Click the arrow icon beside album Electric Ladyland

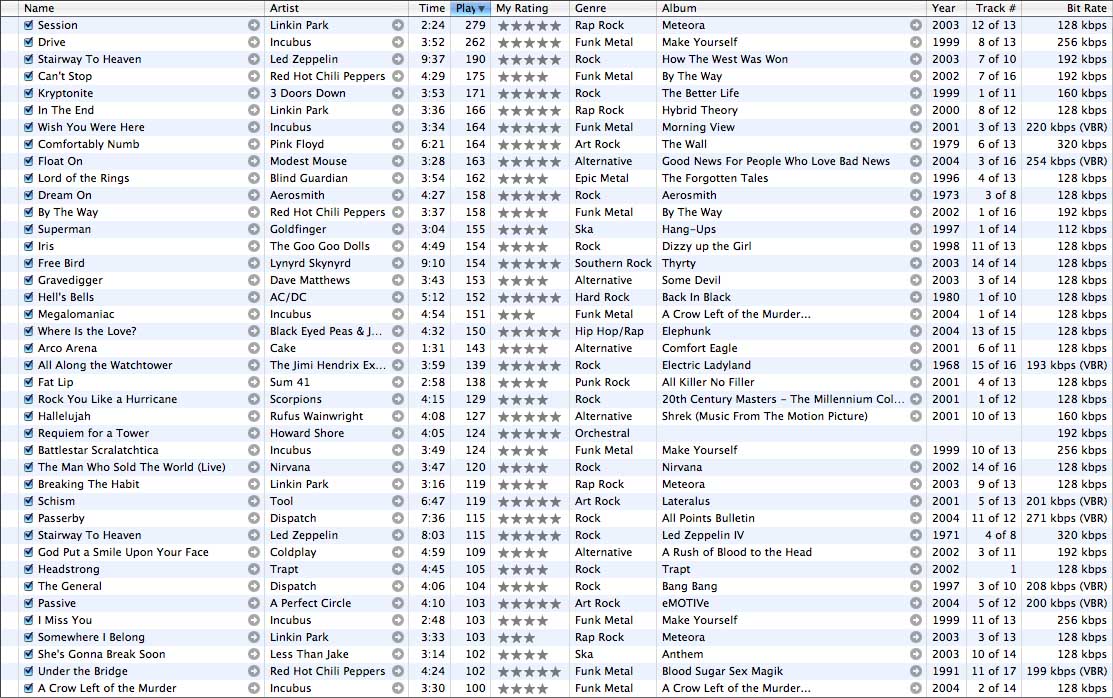click(916, 365)
